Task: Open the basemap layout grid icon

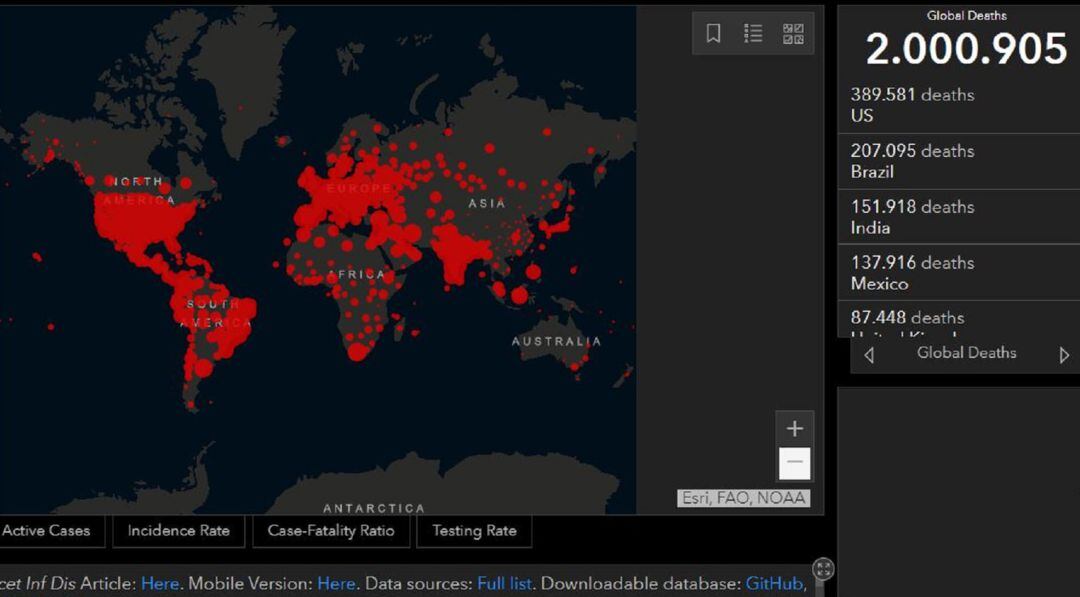Action: click(795, 33)
